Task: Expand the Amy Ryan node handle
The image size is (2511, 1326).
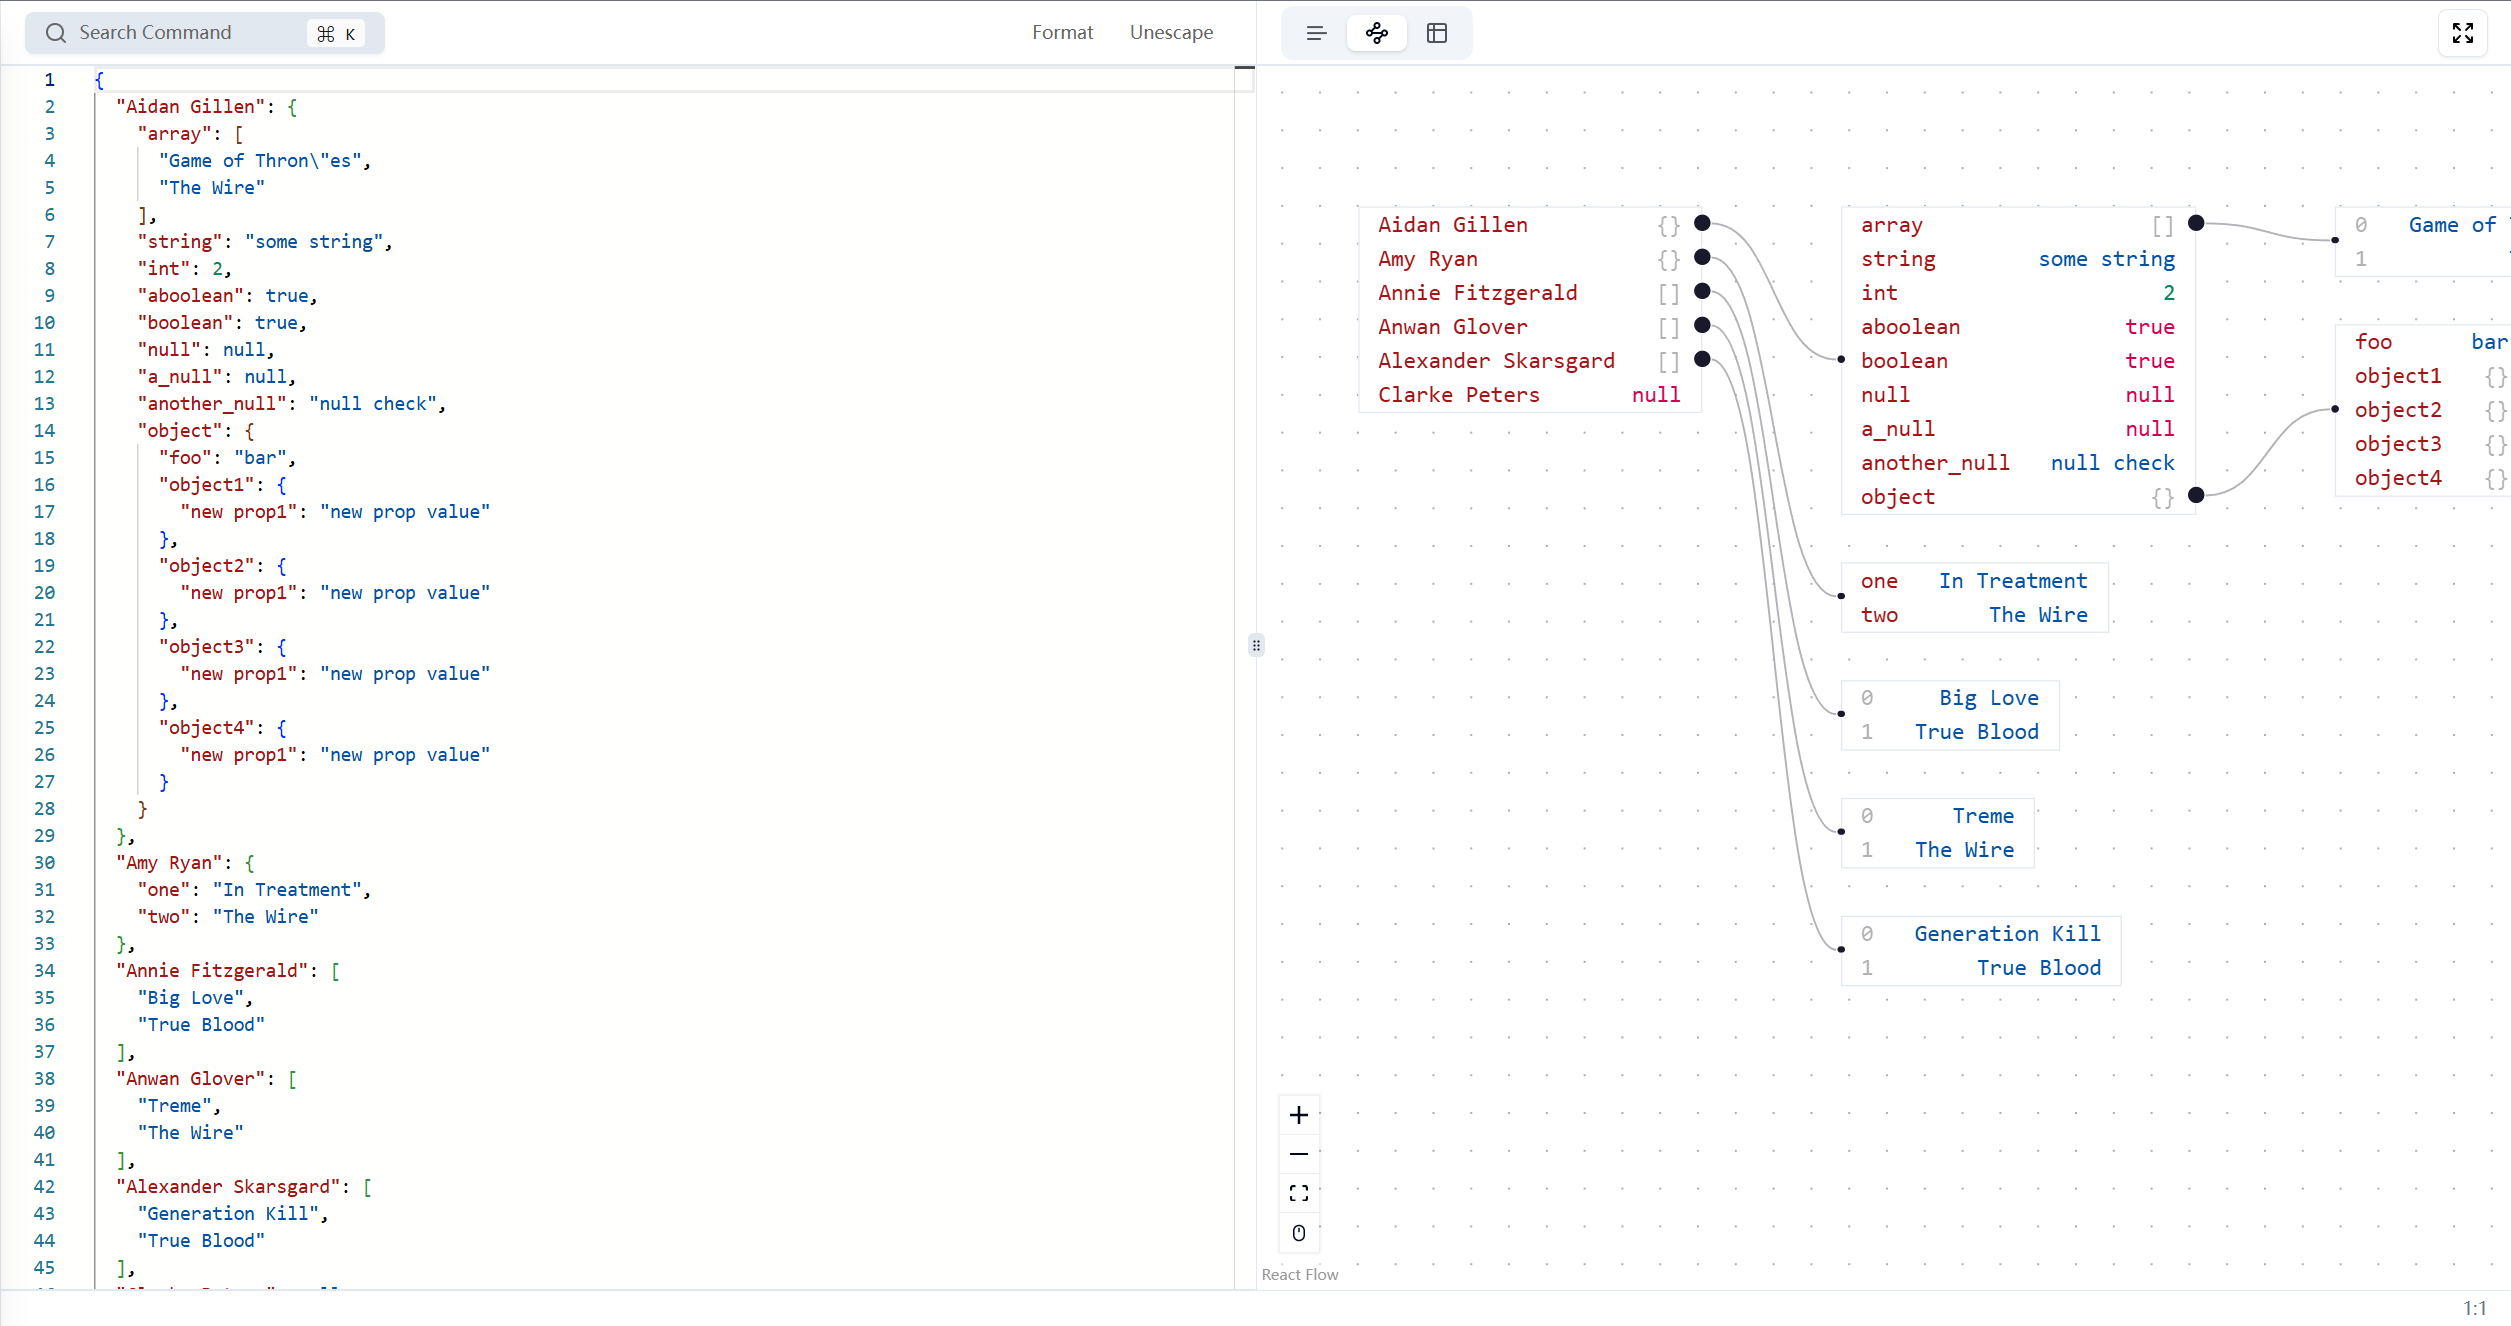Action: pos(1702,257)
